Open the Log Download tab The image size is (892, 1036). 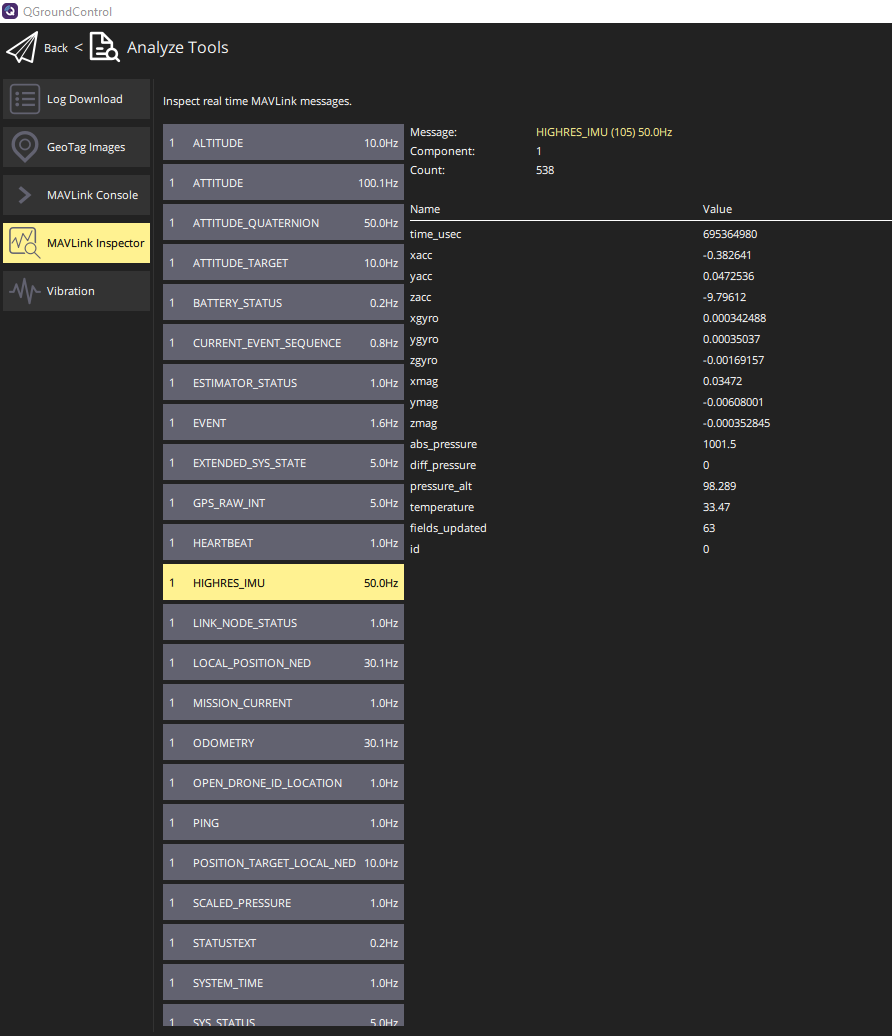84,99
